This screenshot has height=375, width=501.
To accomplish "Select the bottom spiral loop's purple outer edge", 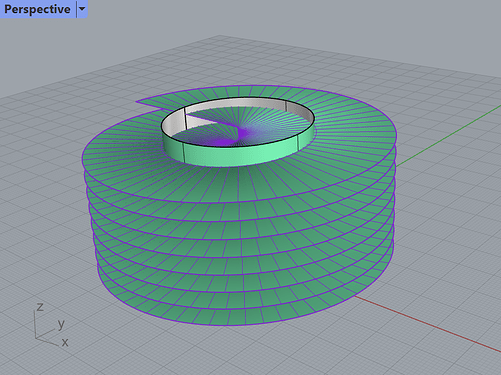I will pos(233,323).
